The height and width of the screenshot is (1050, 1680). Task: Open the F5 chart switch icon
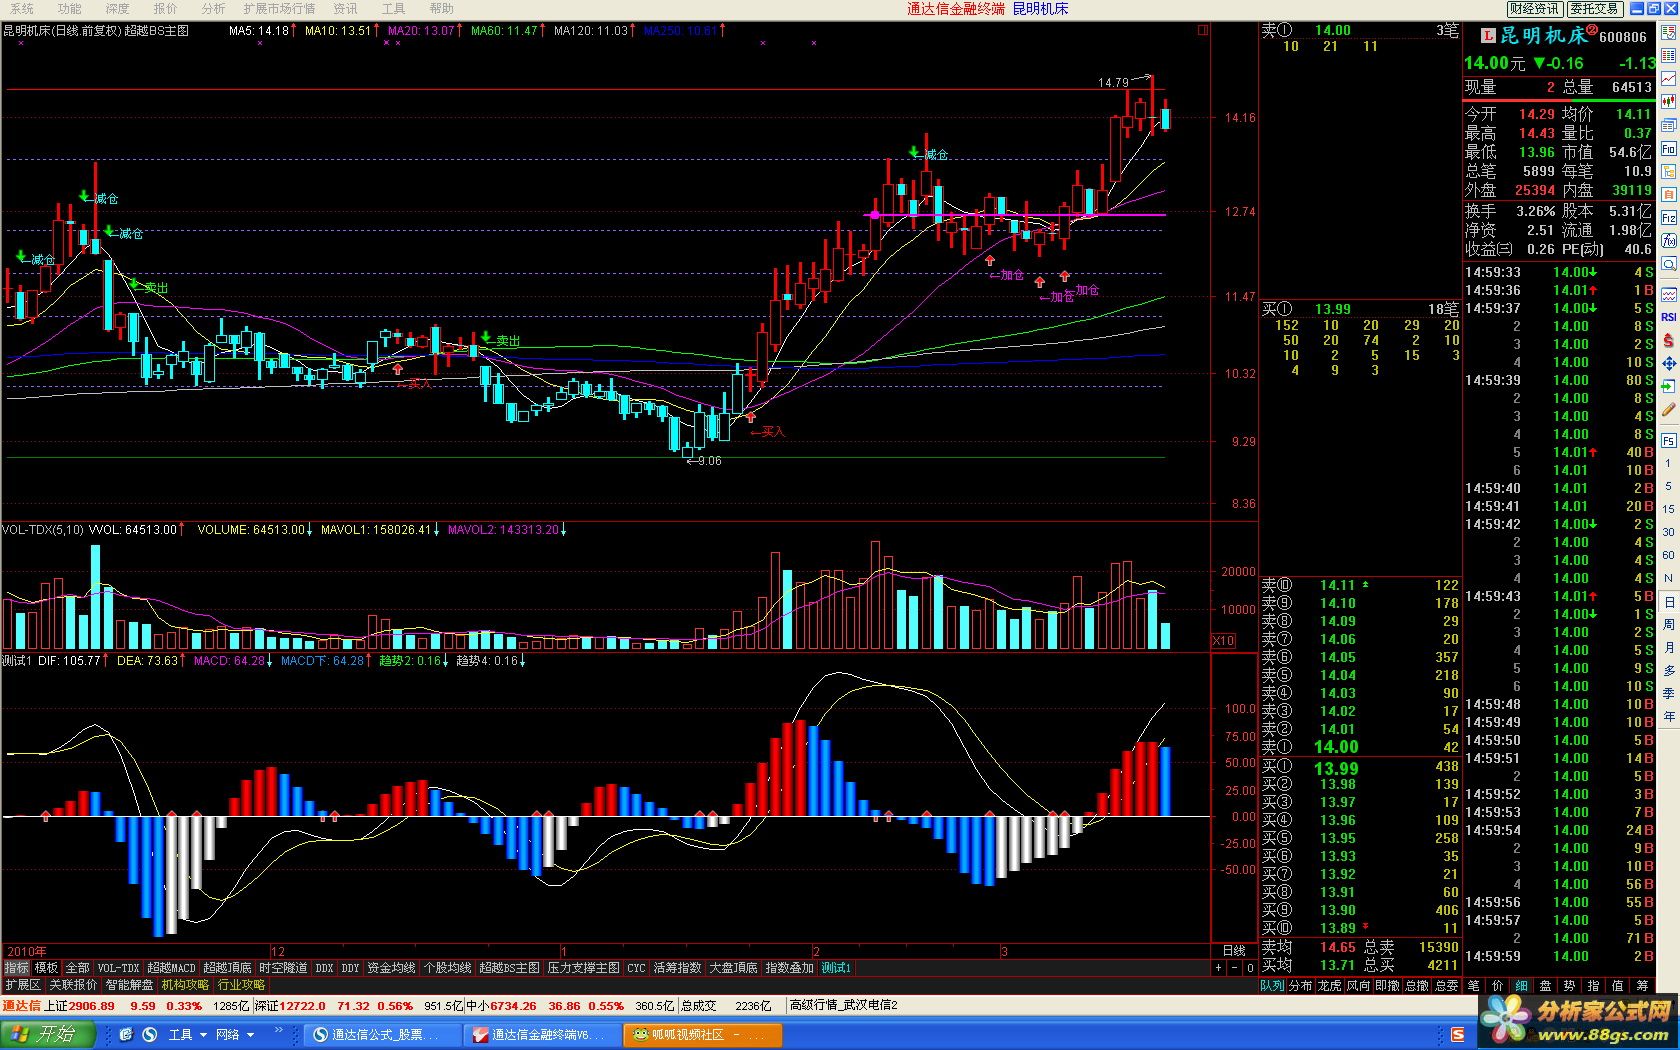click(1668, 440)
